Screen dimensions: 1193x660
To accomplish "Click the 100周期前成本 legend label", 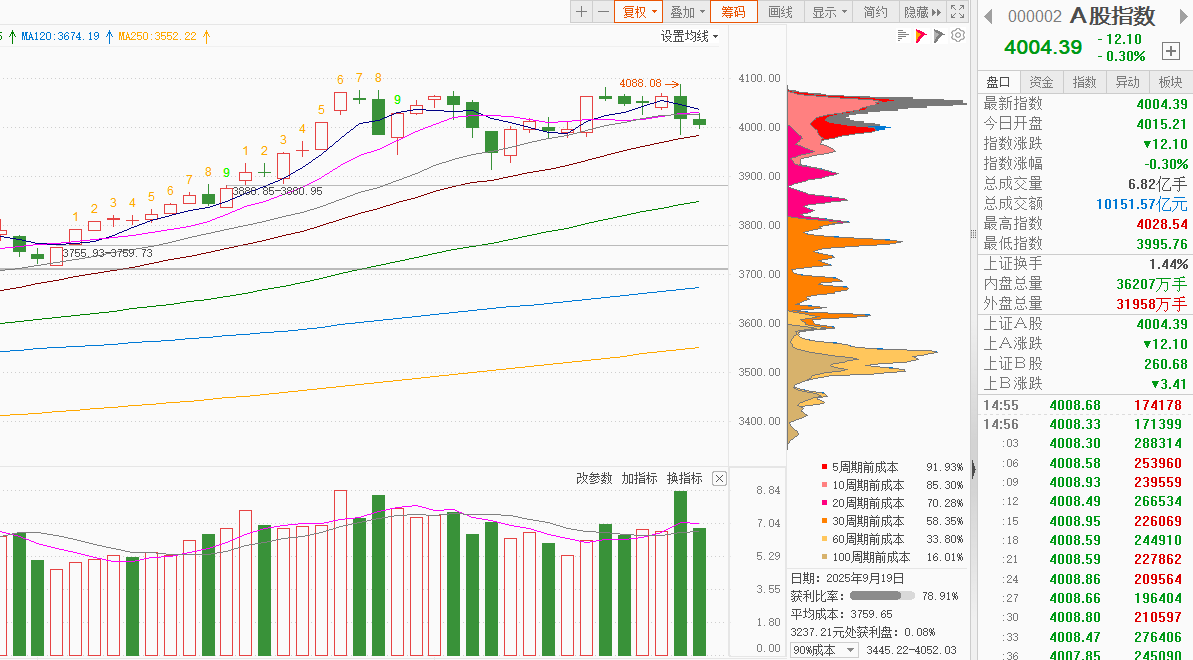I will [870, 557].
